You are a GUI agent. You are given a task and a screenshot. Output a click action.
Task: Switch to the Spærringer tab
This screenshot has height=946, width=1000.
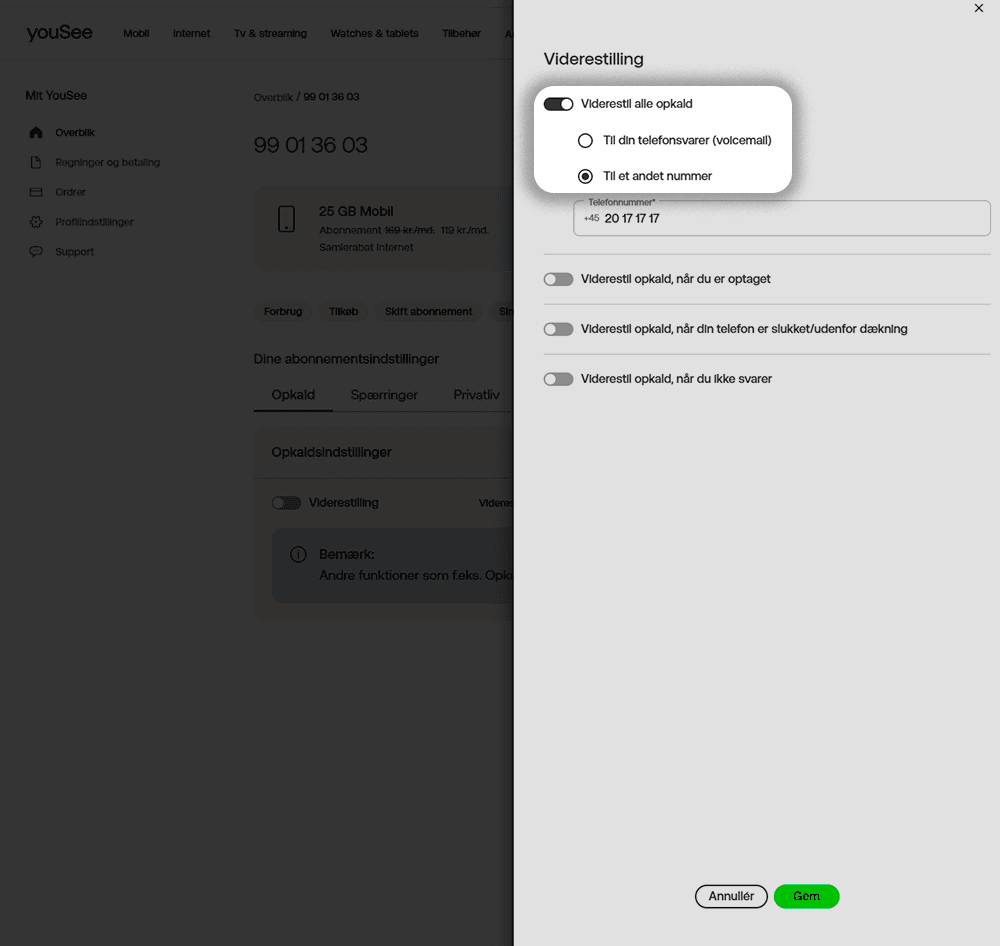pyautogui.click(x=384, y=395)
